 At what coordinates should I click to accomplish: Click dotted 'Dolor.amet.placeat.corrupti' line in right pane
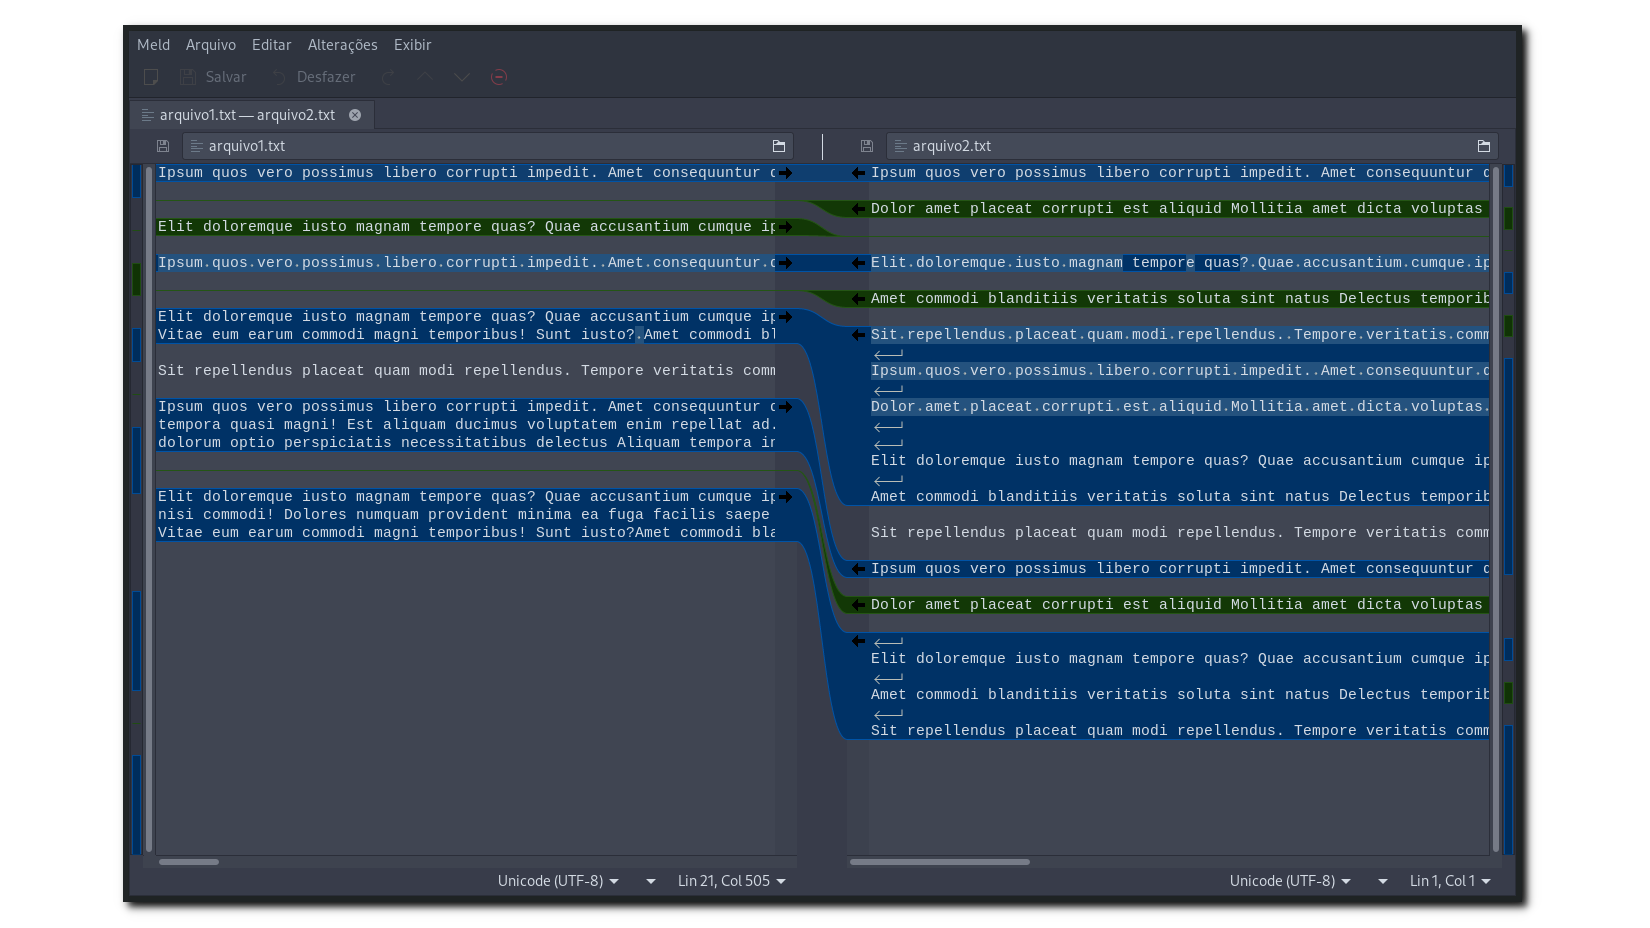[x=1180, y=407]
